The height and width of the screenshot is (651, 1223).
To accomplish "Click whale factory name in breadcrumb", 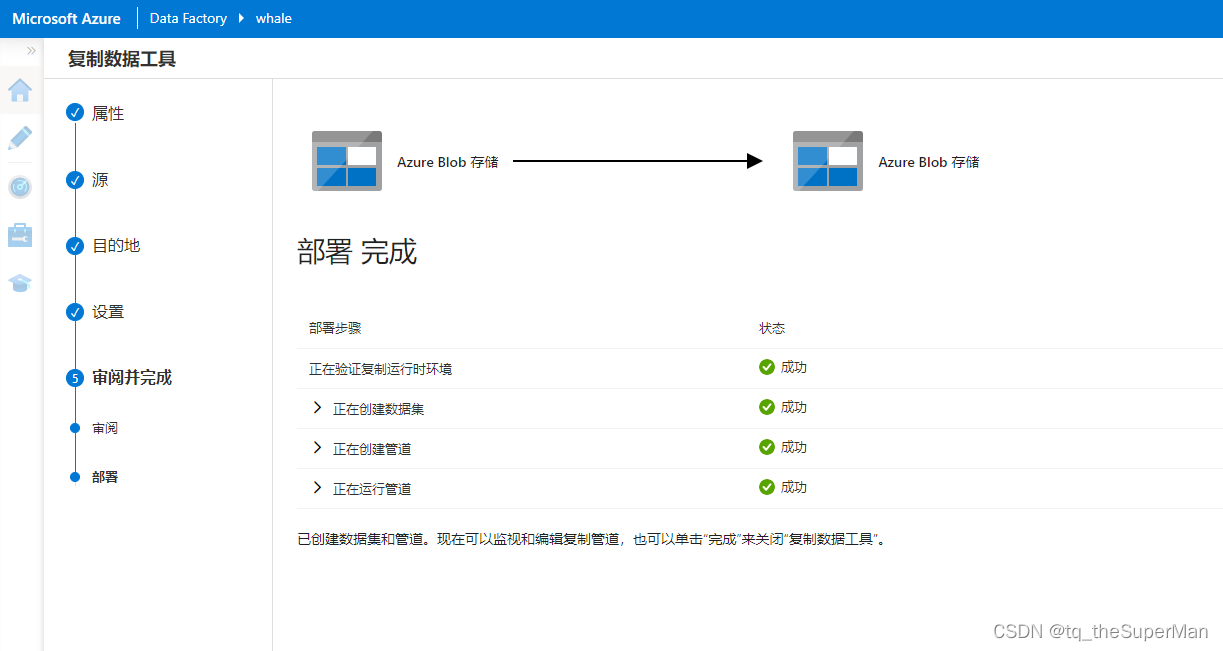I will pos(274,18).
